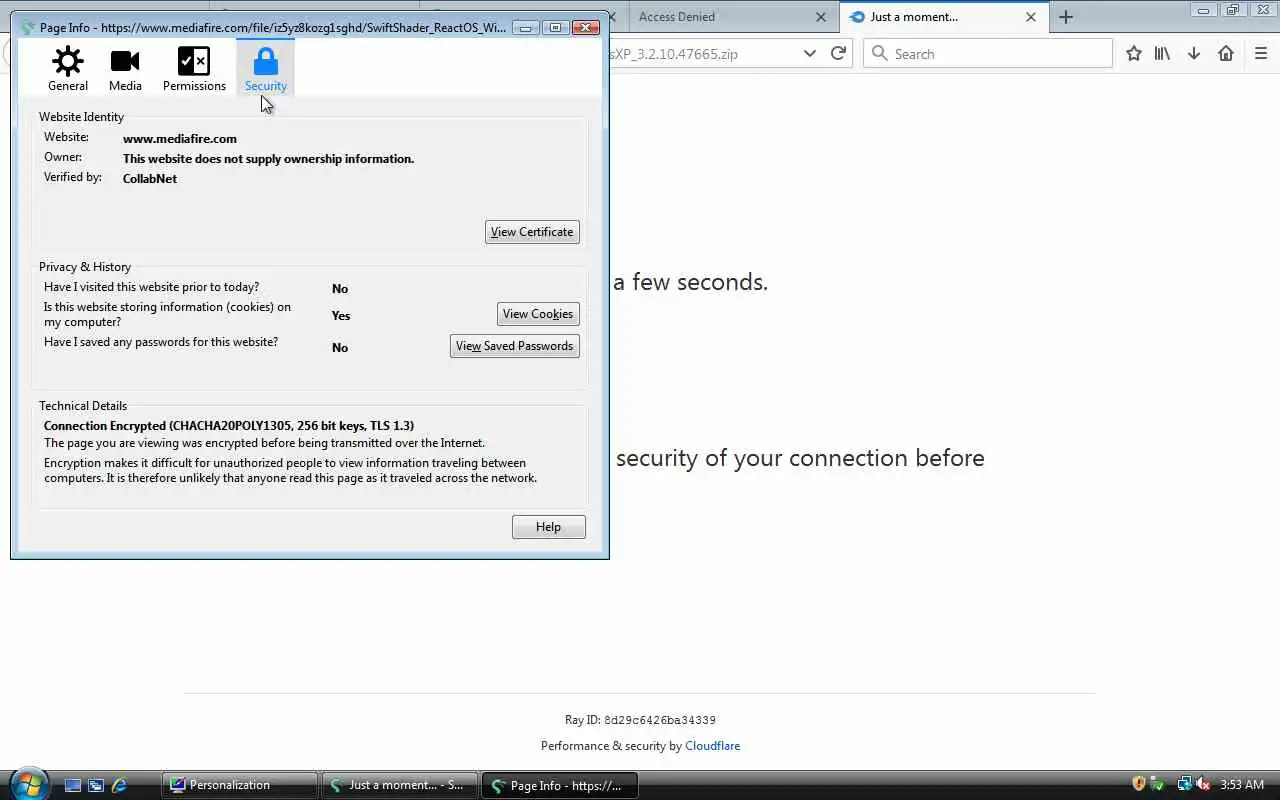Focus the browser Search field
The width and height of the screenshot is (1280, 800).
[x=988, y=54]
